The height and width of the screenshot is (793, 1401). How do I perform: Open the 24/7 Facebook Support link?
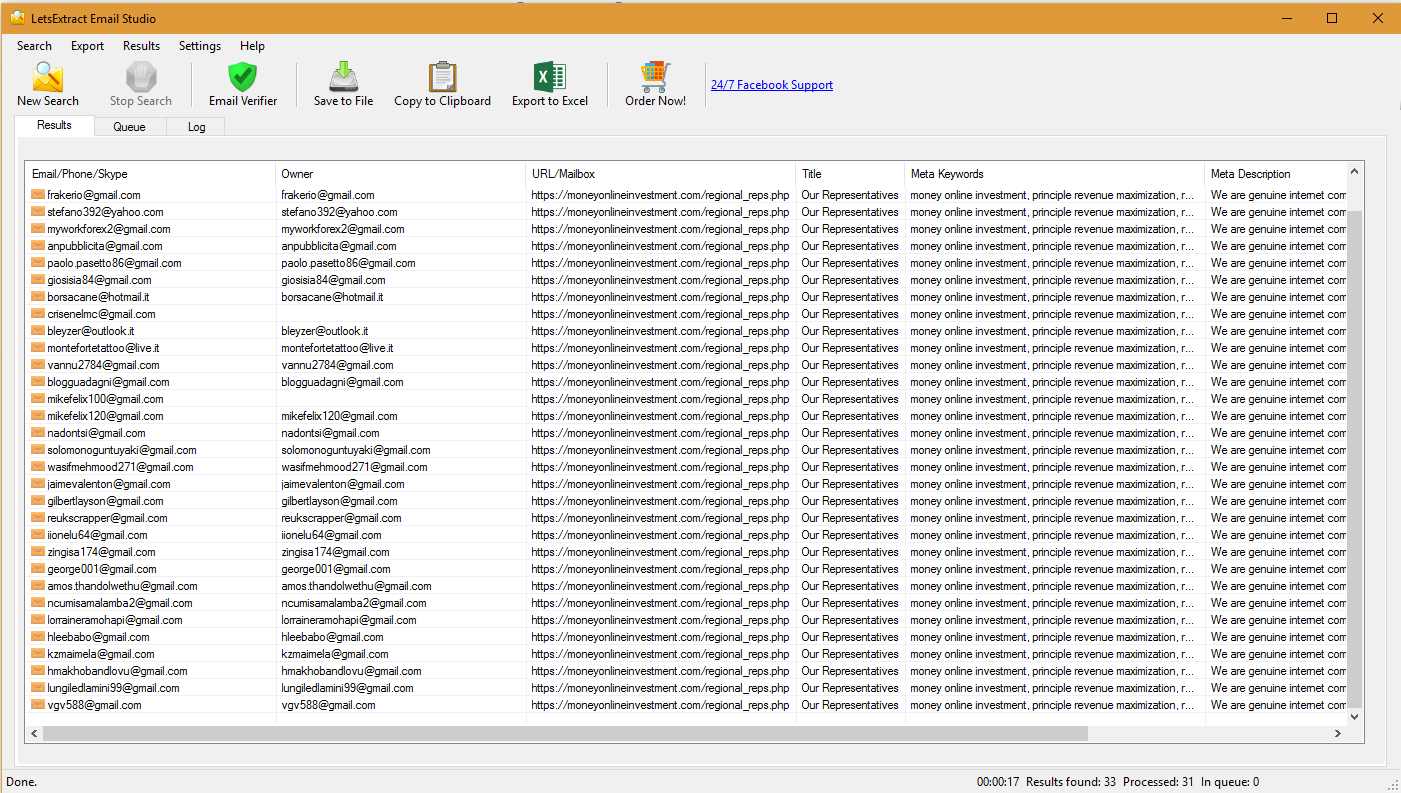point(771,85)
